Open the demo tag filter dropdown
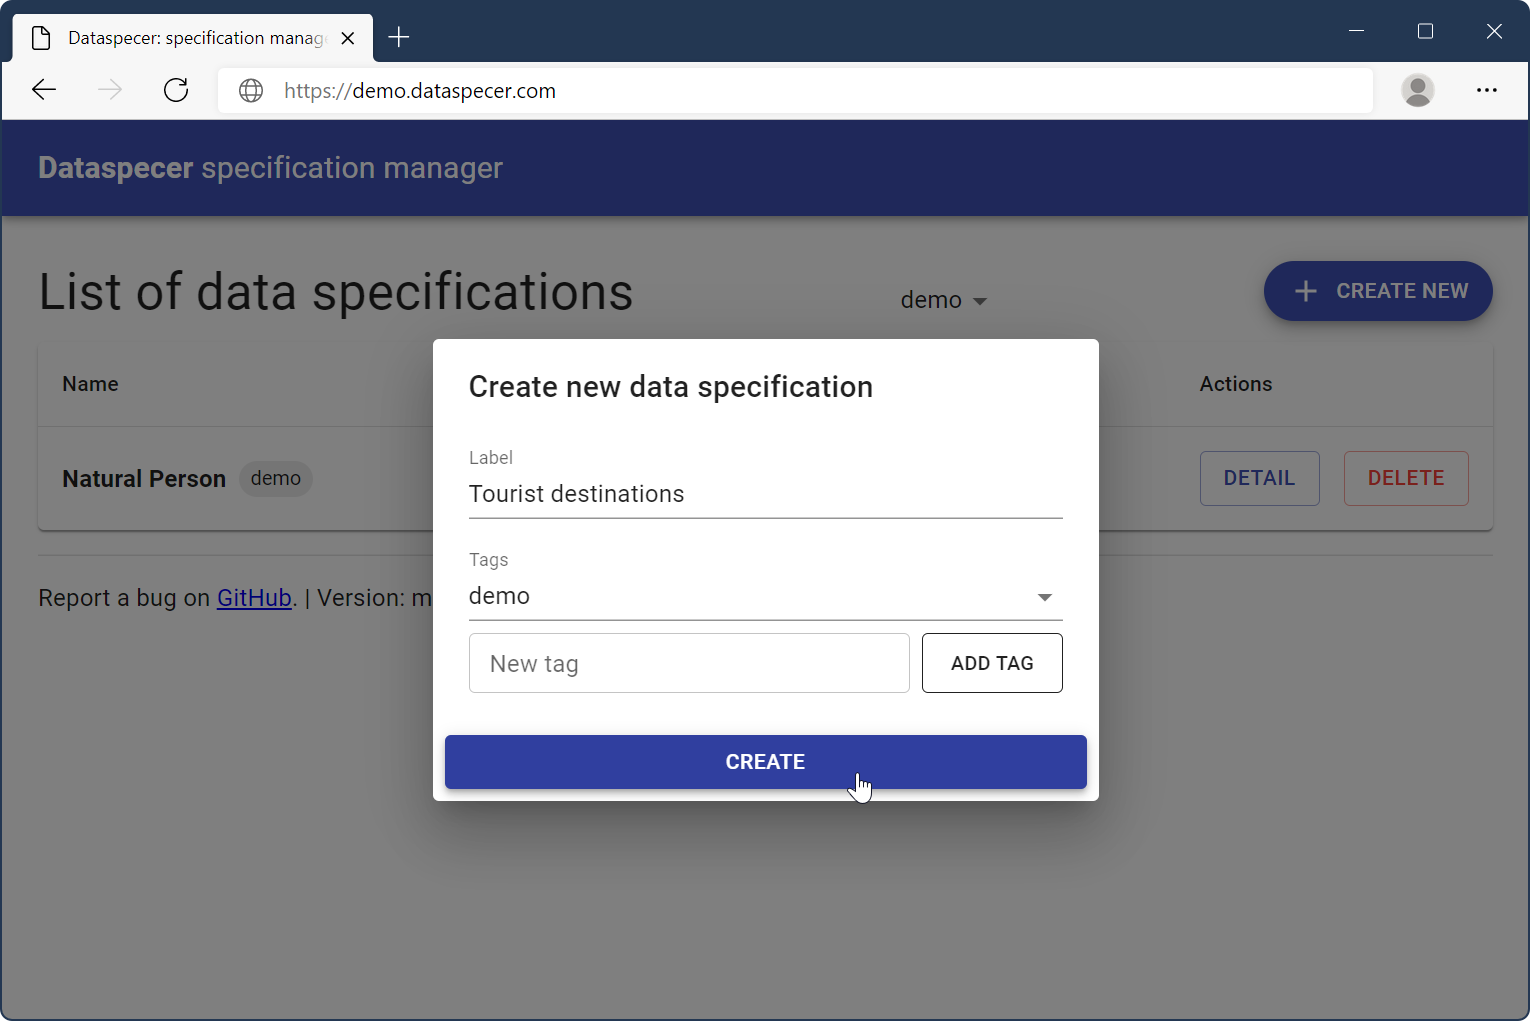Viewport: 1530px width, 1021px height. coord(943,300)
